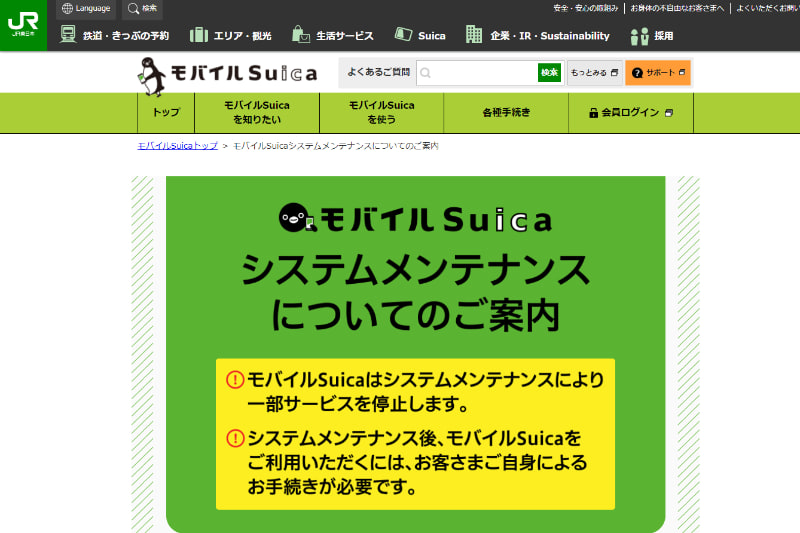Open モバイルSuicaを使う tab
The width and height of the screenshot is (800, 533).
point(382,112)
